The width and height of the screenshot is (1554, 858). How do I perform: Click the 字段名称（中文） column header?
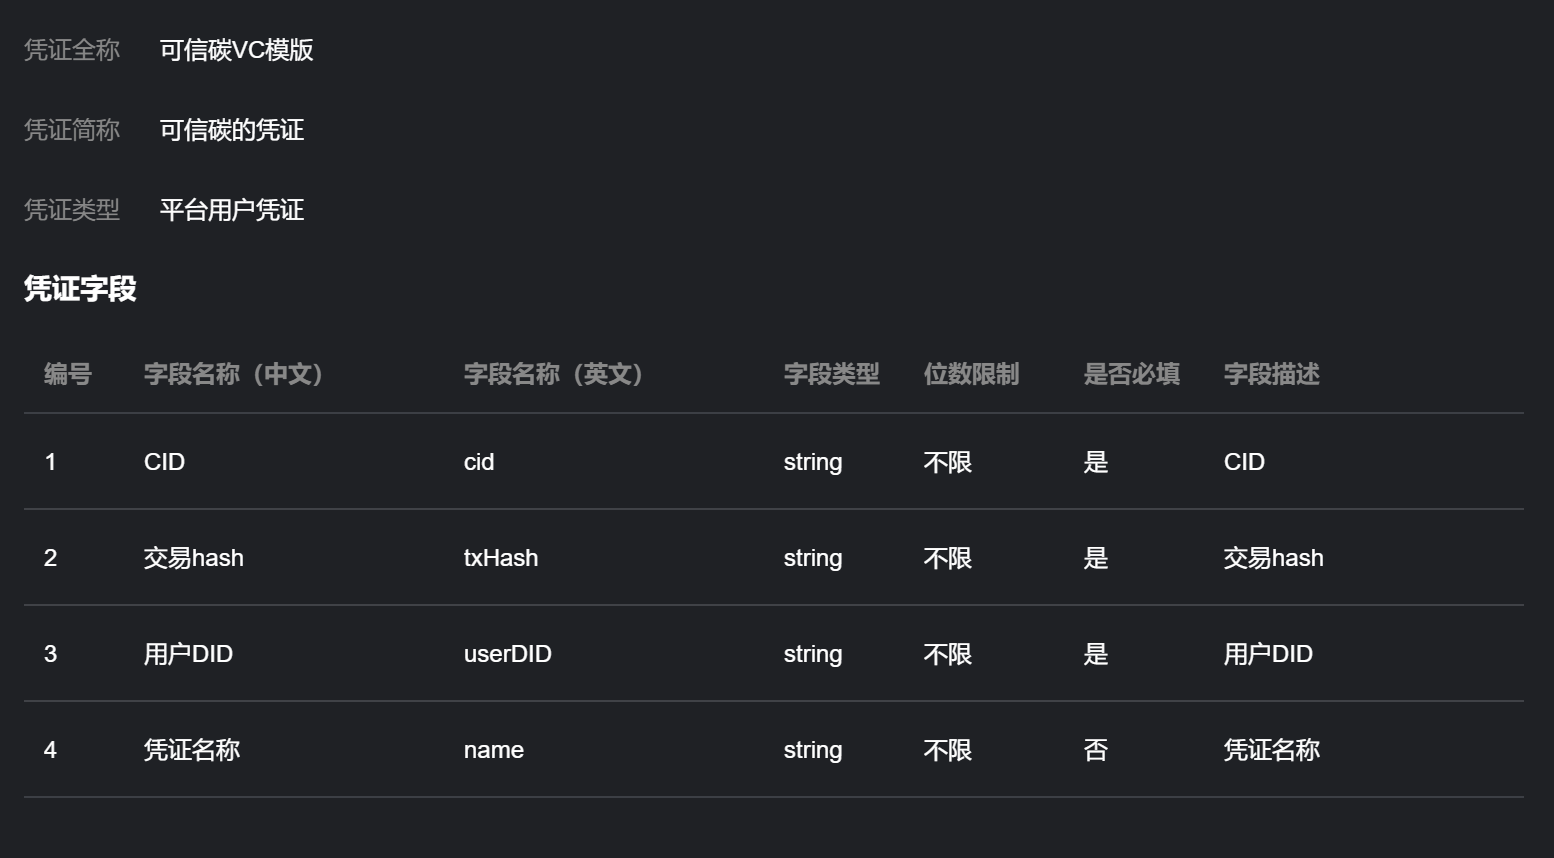point(238,374)
